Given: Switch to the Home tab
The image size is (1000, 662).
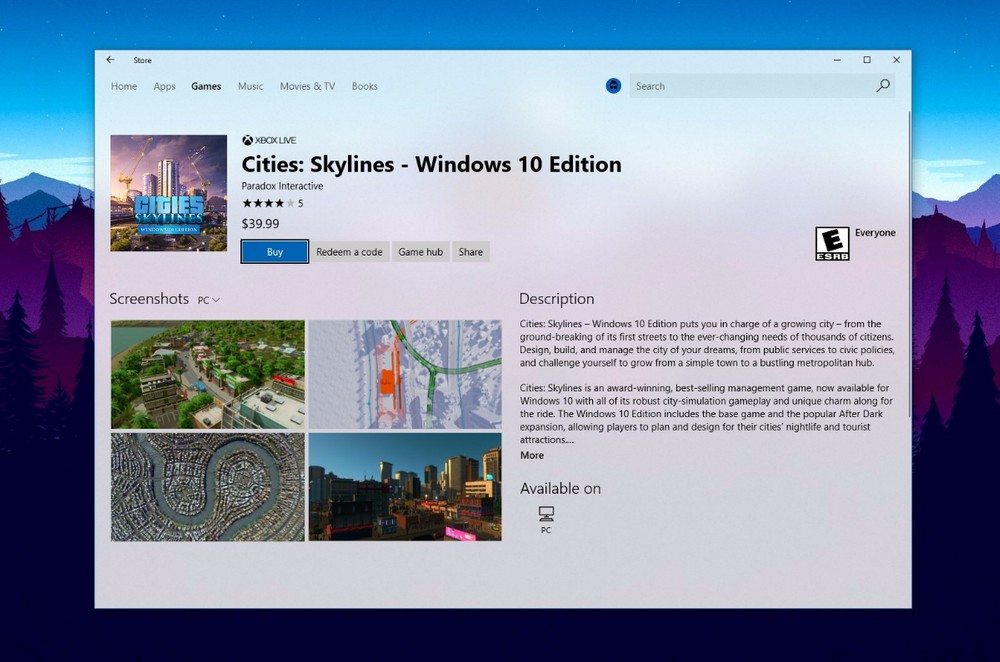Looking at the screenshot, I should (x=124, y=86).
